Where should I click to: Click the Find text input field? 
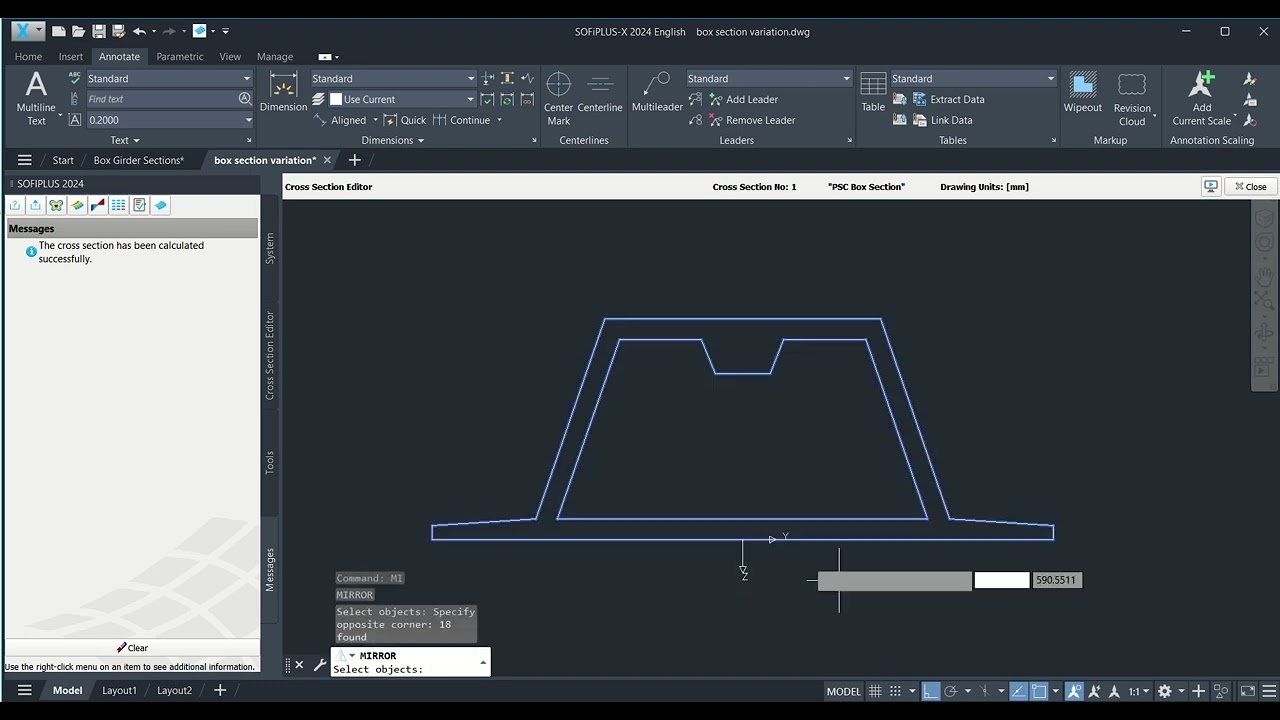coord(161,99)
